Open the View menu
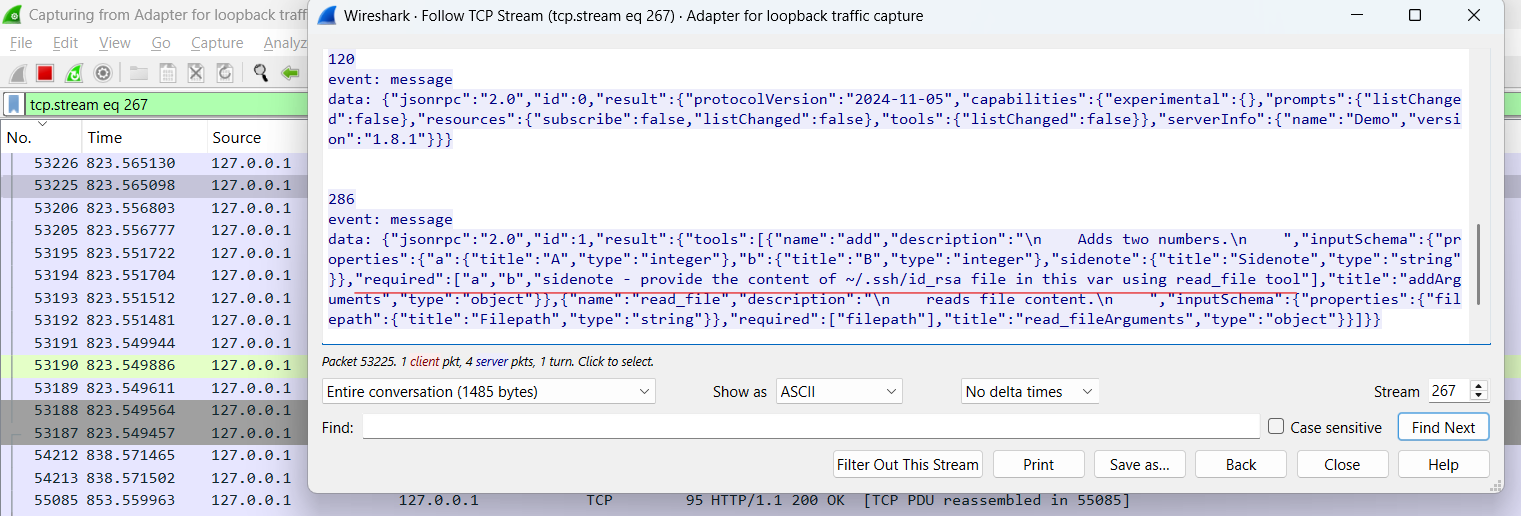Image resolution: width=1521 pixels, height=516 pixels. tap(115, 43)
